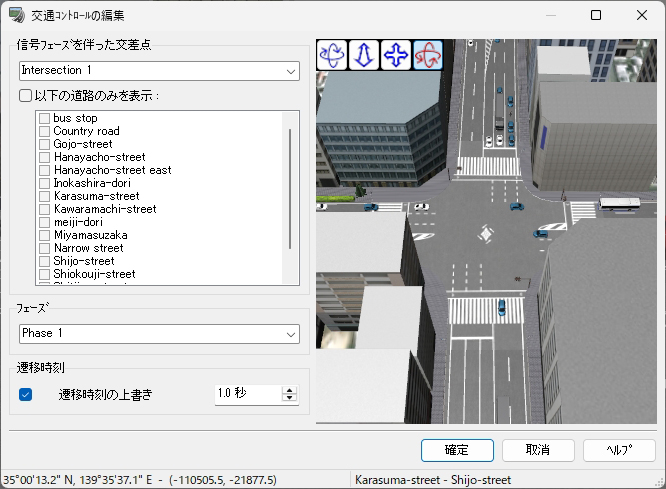Select the vertical up-down move tool
666x489 pixels.
pos(363,56)
